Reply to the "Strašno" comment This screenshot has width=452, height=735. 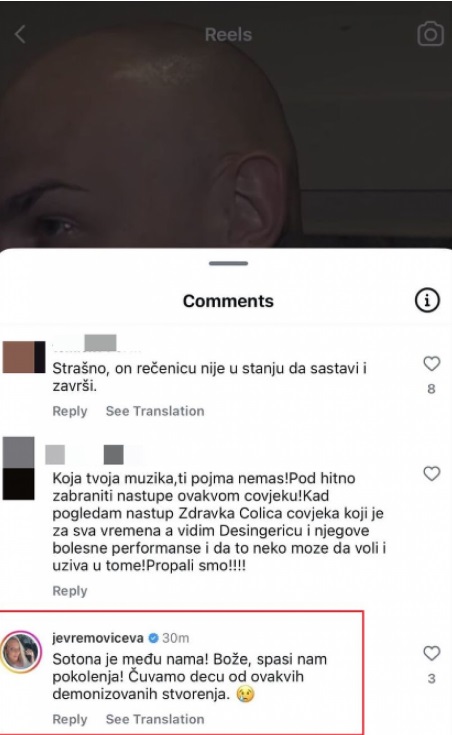click(70, 411)
